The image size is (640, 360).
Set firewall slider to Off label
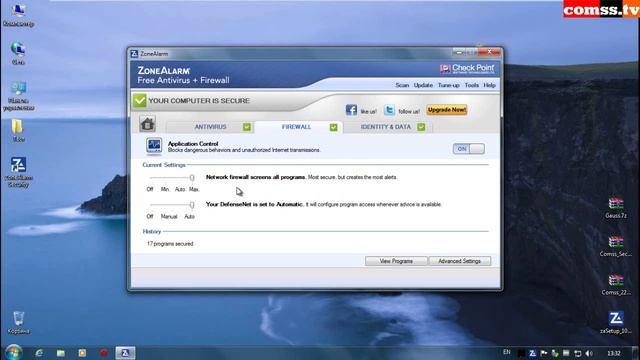tap(150, 189)
